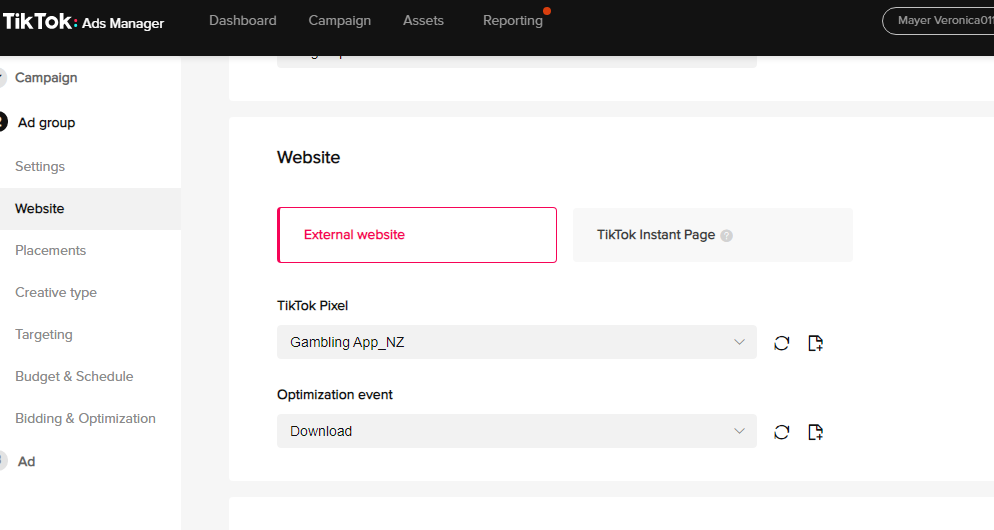Jump to Budget & Schedule section
Viewport: 994px width, 530px height.
(74, 376)
